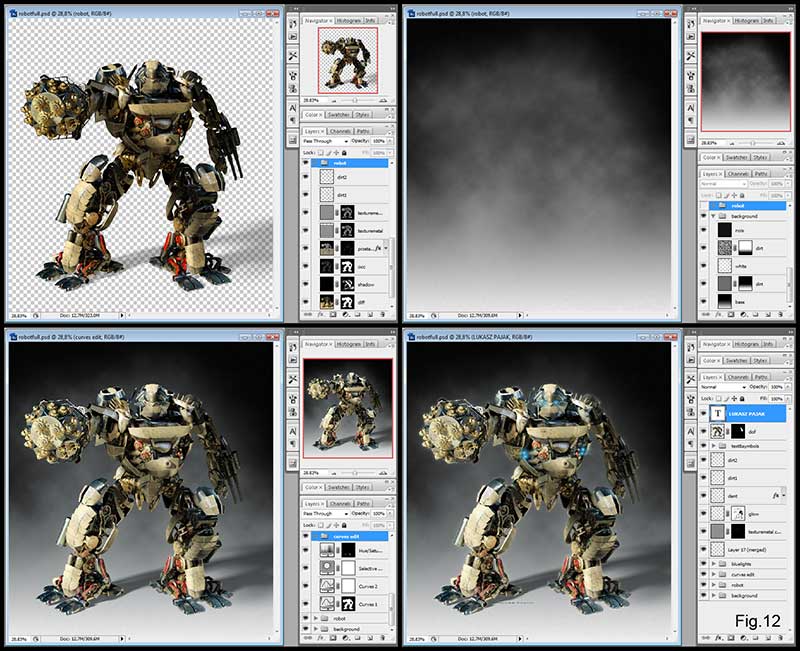Open Tool Presets icon in transparent robot window

[x=293, y=56]
